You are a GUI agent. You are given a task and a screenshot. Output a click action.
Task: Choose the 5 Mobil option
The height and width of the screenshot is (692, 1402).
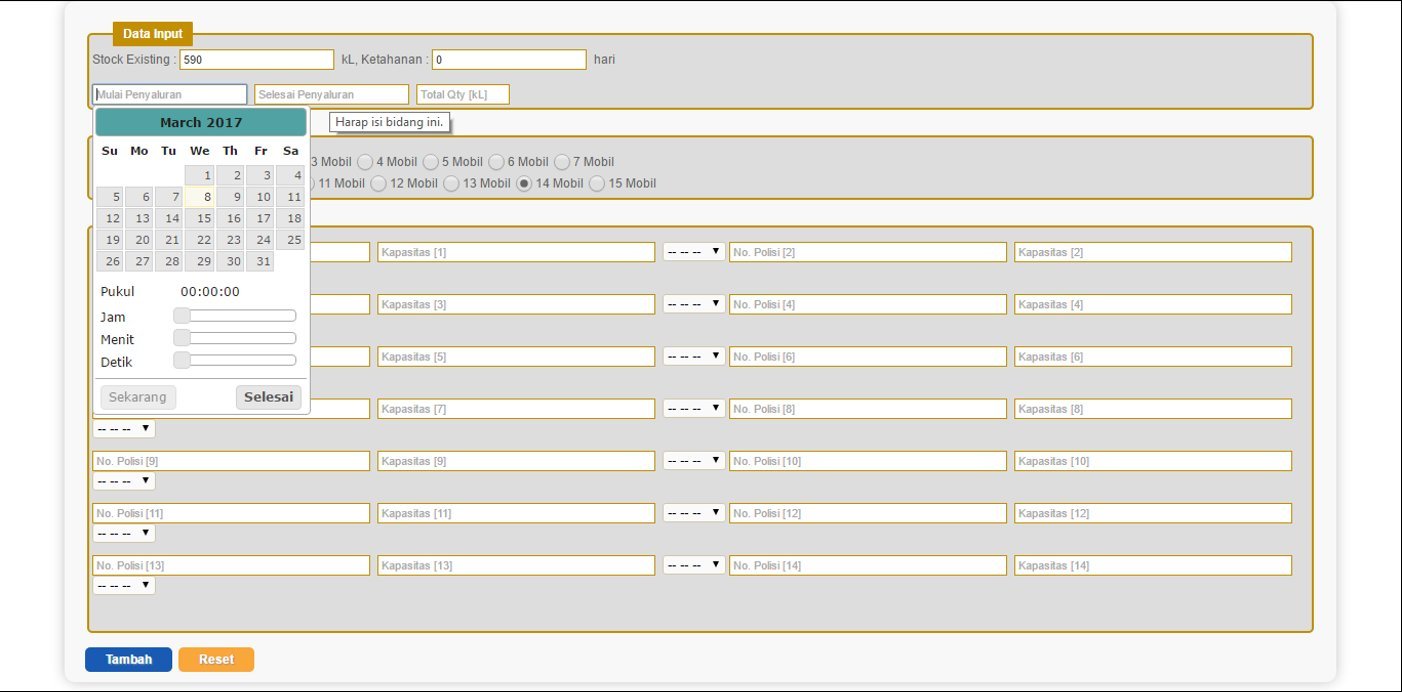pyautogui.click(x=431, y=162)
